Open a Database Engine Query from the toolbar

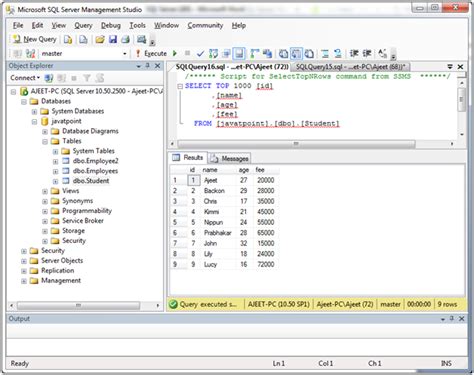pos(68,39)
